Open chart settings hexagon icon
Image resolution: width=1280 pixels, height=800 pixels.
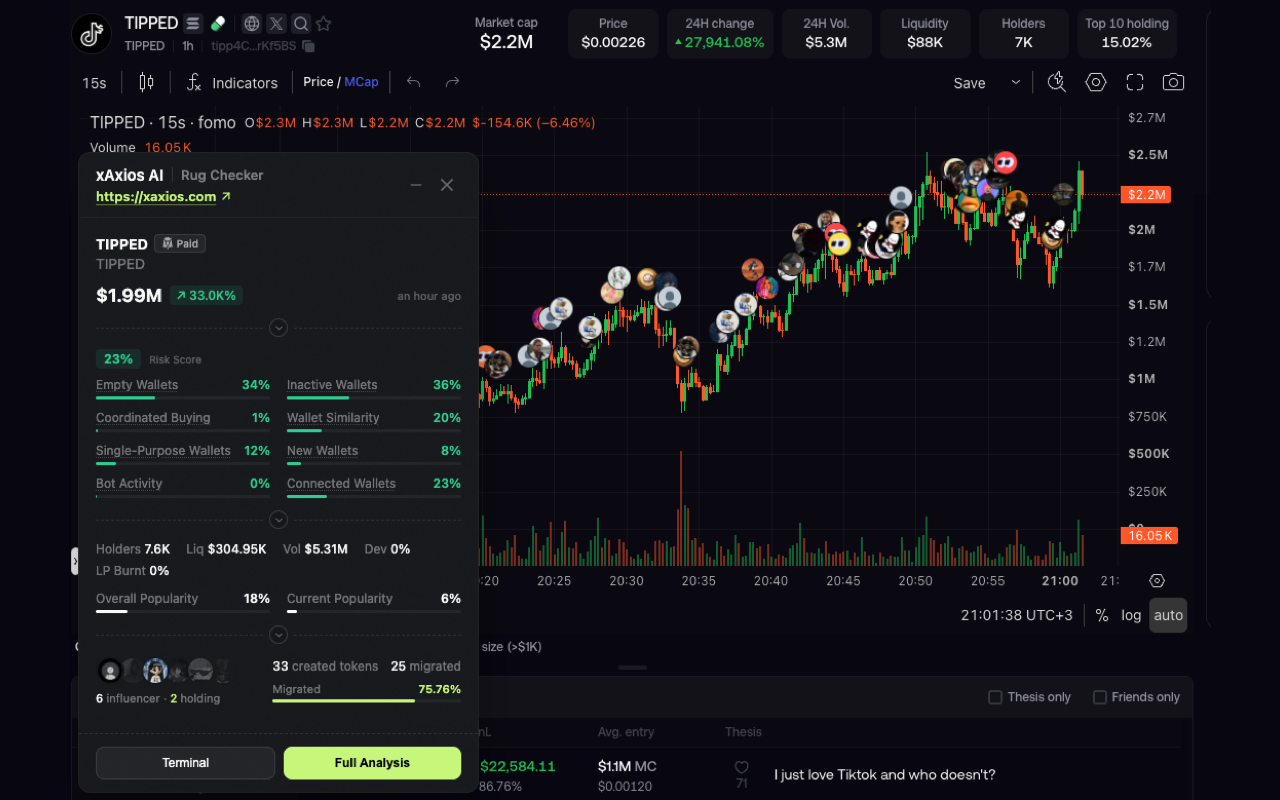[x=1096, y=83]
